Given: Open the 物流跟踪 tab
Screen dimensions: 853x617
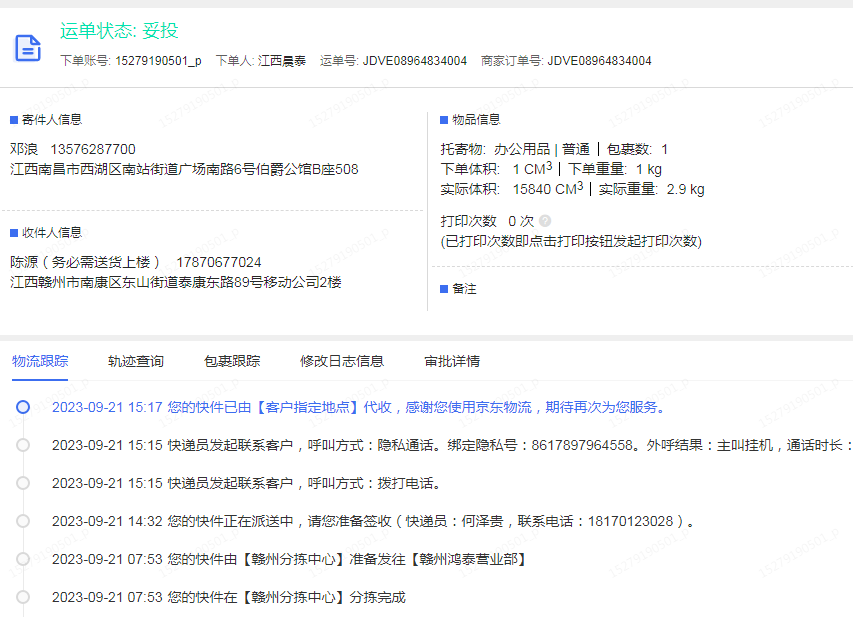Looking at the screenshot, I should click(x=39, y=361).
